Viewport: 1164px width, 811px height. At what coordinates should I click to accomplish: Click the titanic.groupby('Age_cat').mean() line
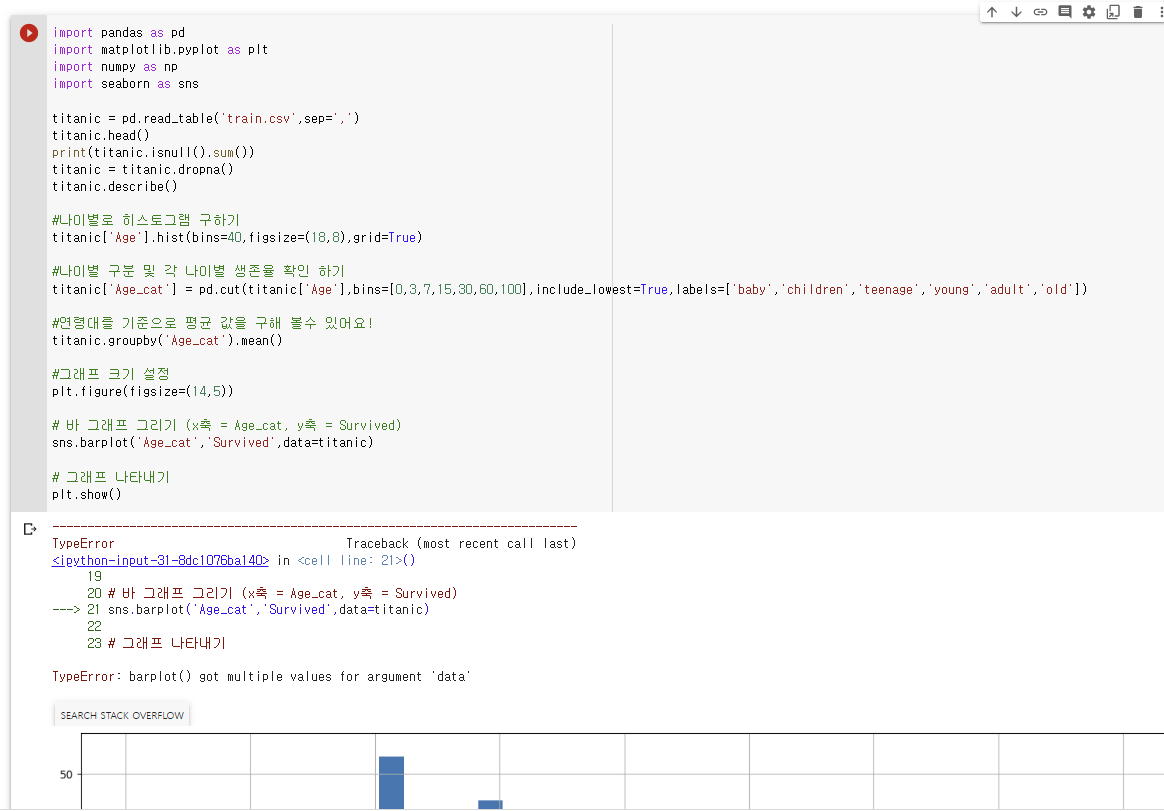pos(167,341)
